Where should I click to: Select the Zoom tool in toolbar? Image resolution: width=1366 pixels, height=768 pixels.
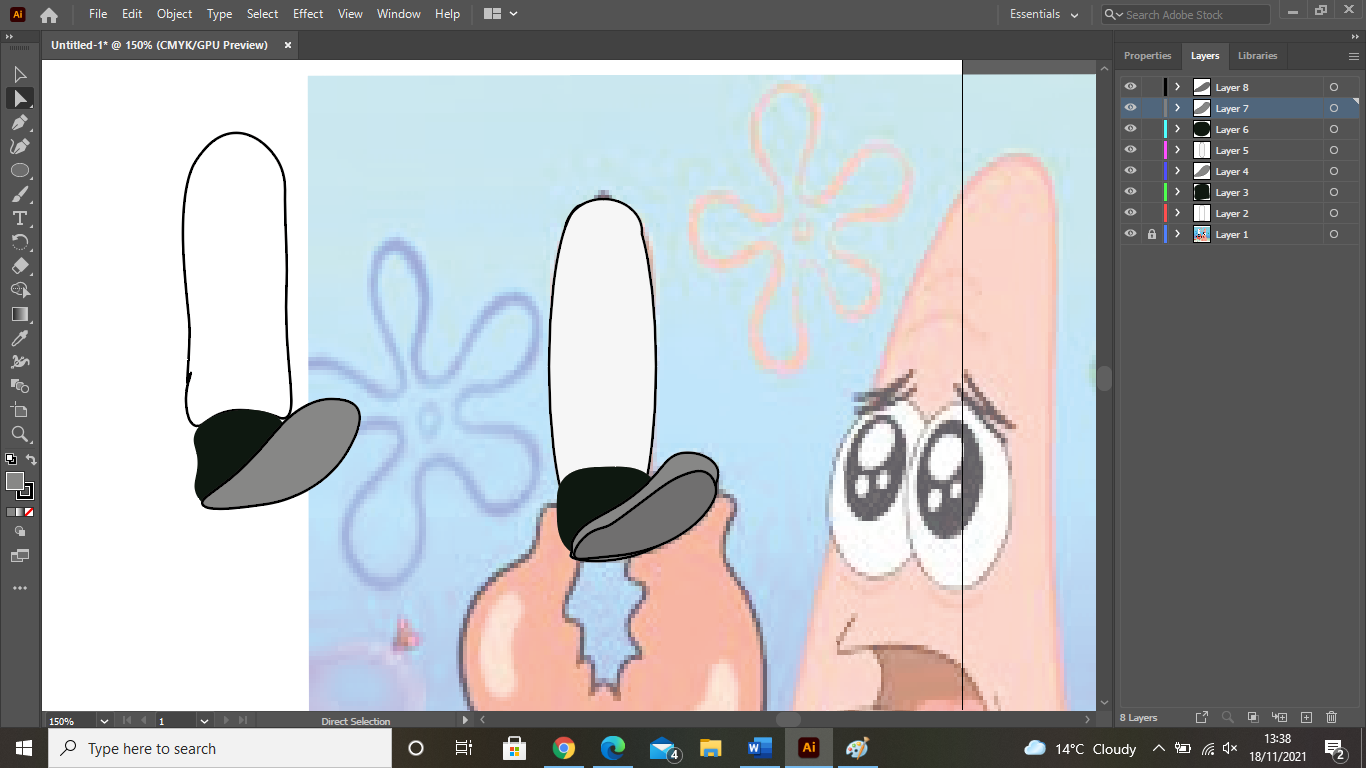pyautogui.click(x=20, y=434)
